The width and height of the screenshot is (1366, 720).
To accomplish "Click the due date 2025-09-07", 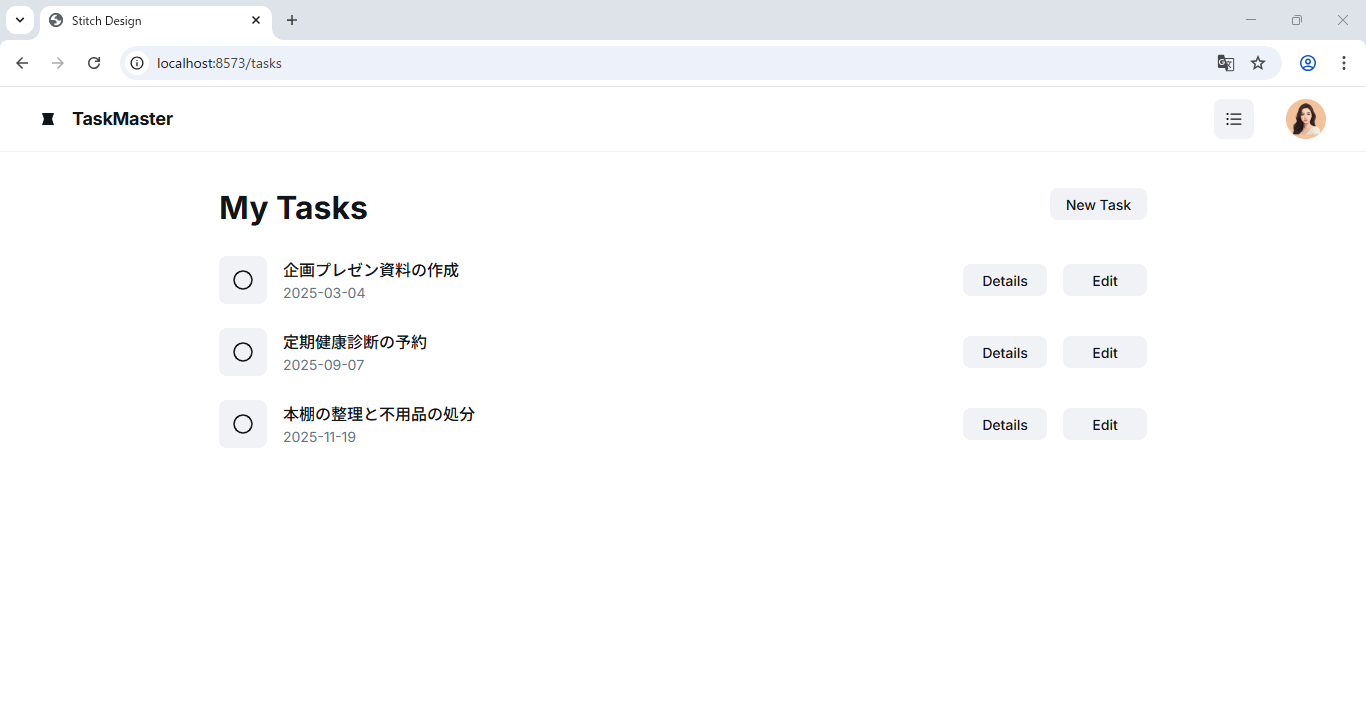I will click(x=324, y=365).
